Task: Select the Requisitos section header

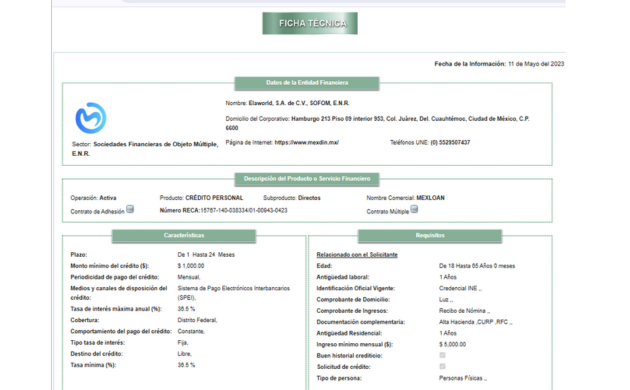Action: coord(430,236)
